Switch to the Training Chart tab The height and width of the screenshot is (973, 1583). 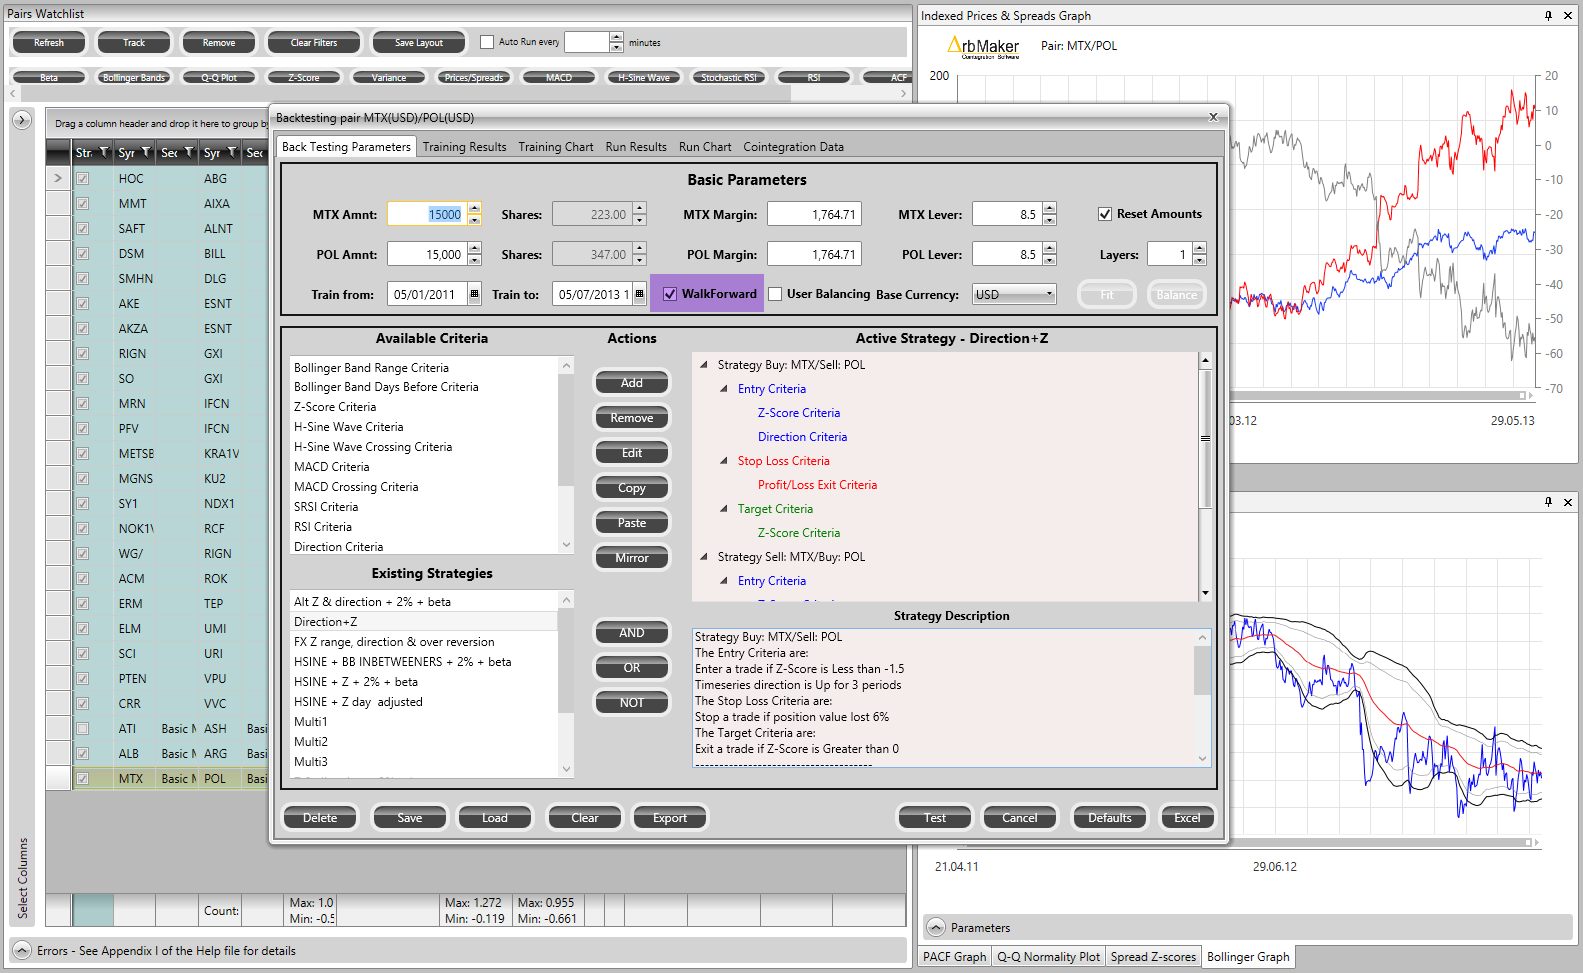556,147
